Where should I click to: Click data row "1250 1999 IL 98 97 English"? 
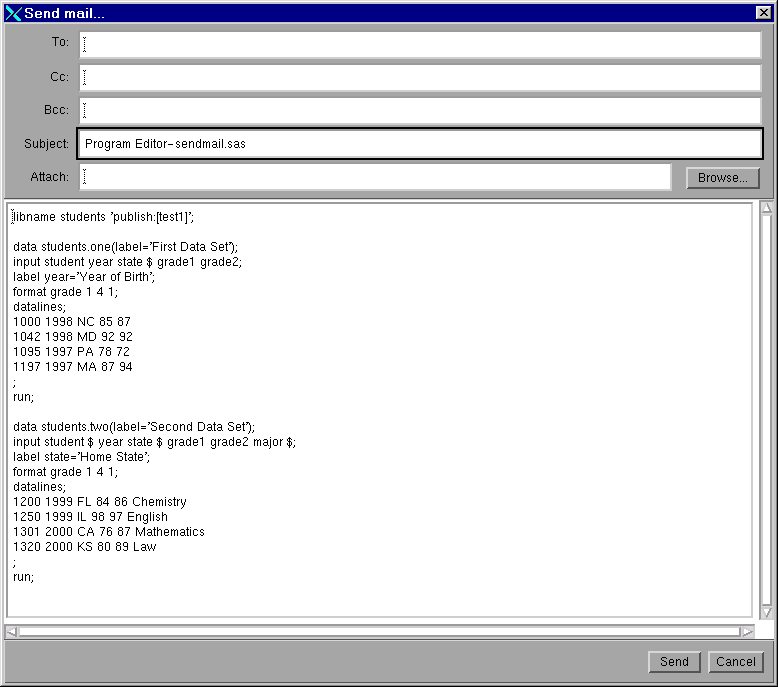tap(90, 517)
